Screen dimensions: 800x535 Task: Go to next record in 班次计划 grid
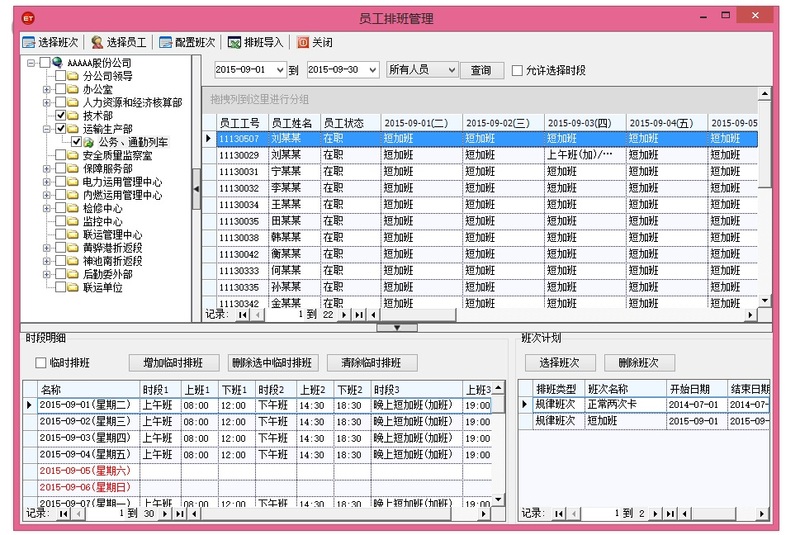[655, 514]
